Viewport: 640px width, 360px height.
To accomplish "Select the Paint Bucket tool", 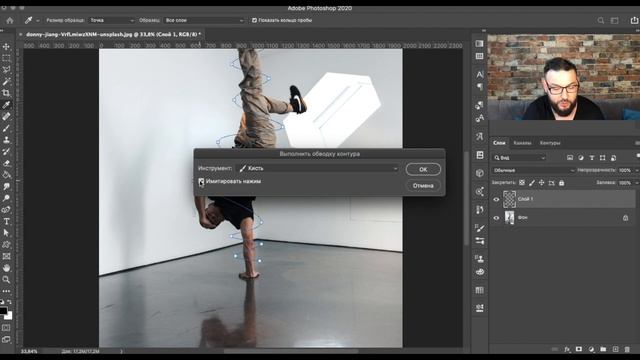I will [6, 175].
